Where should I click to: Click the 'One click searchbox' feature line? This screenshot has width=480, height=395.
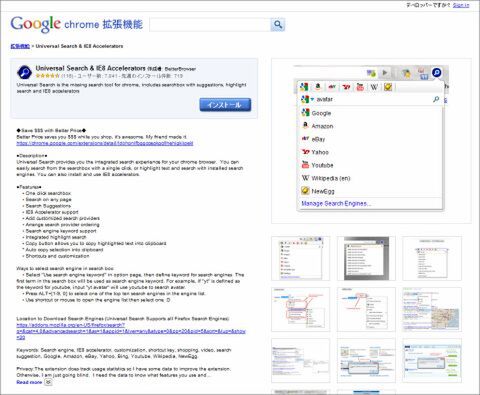click(48, 193)
